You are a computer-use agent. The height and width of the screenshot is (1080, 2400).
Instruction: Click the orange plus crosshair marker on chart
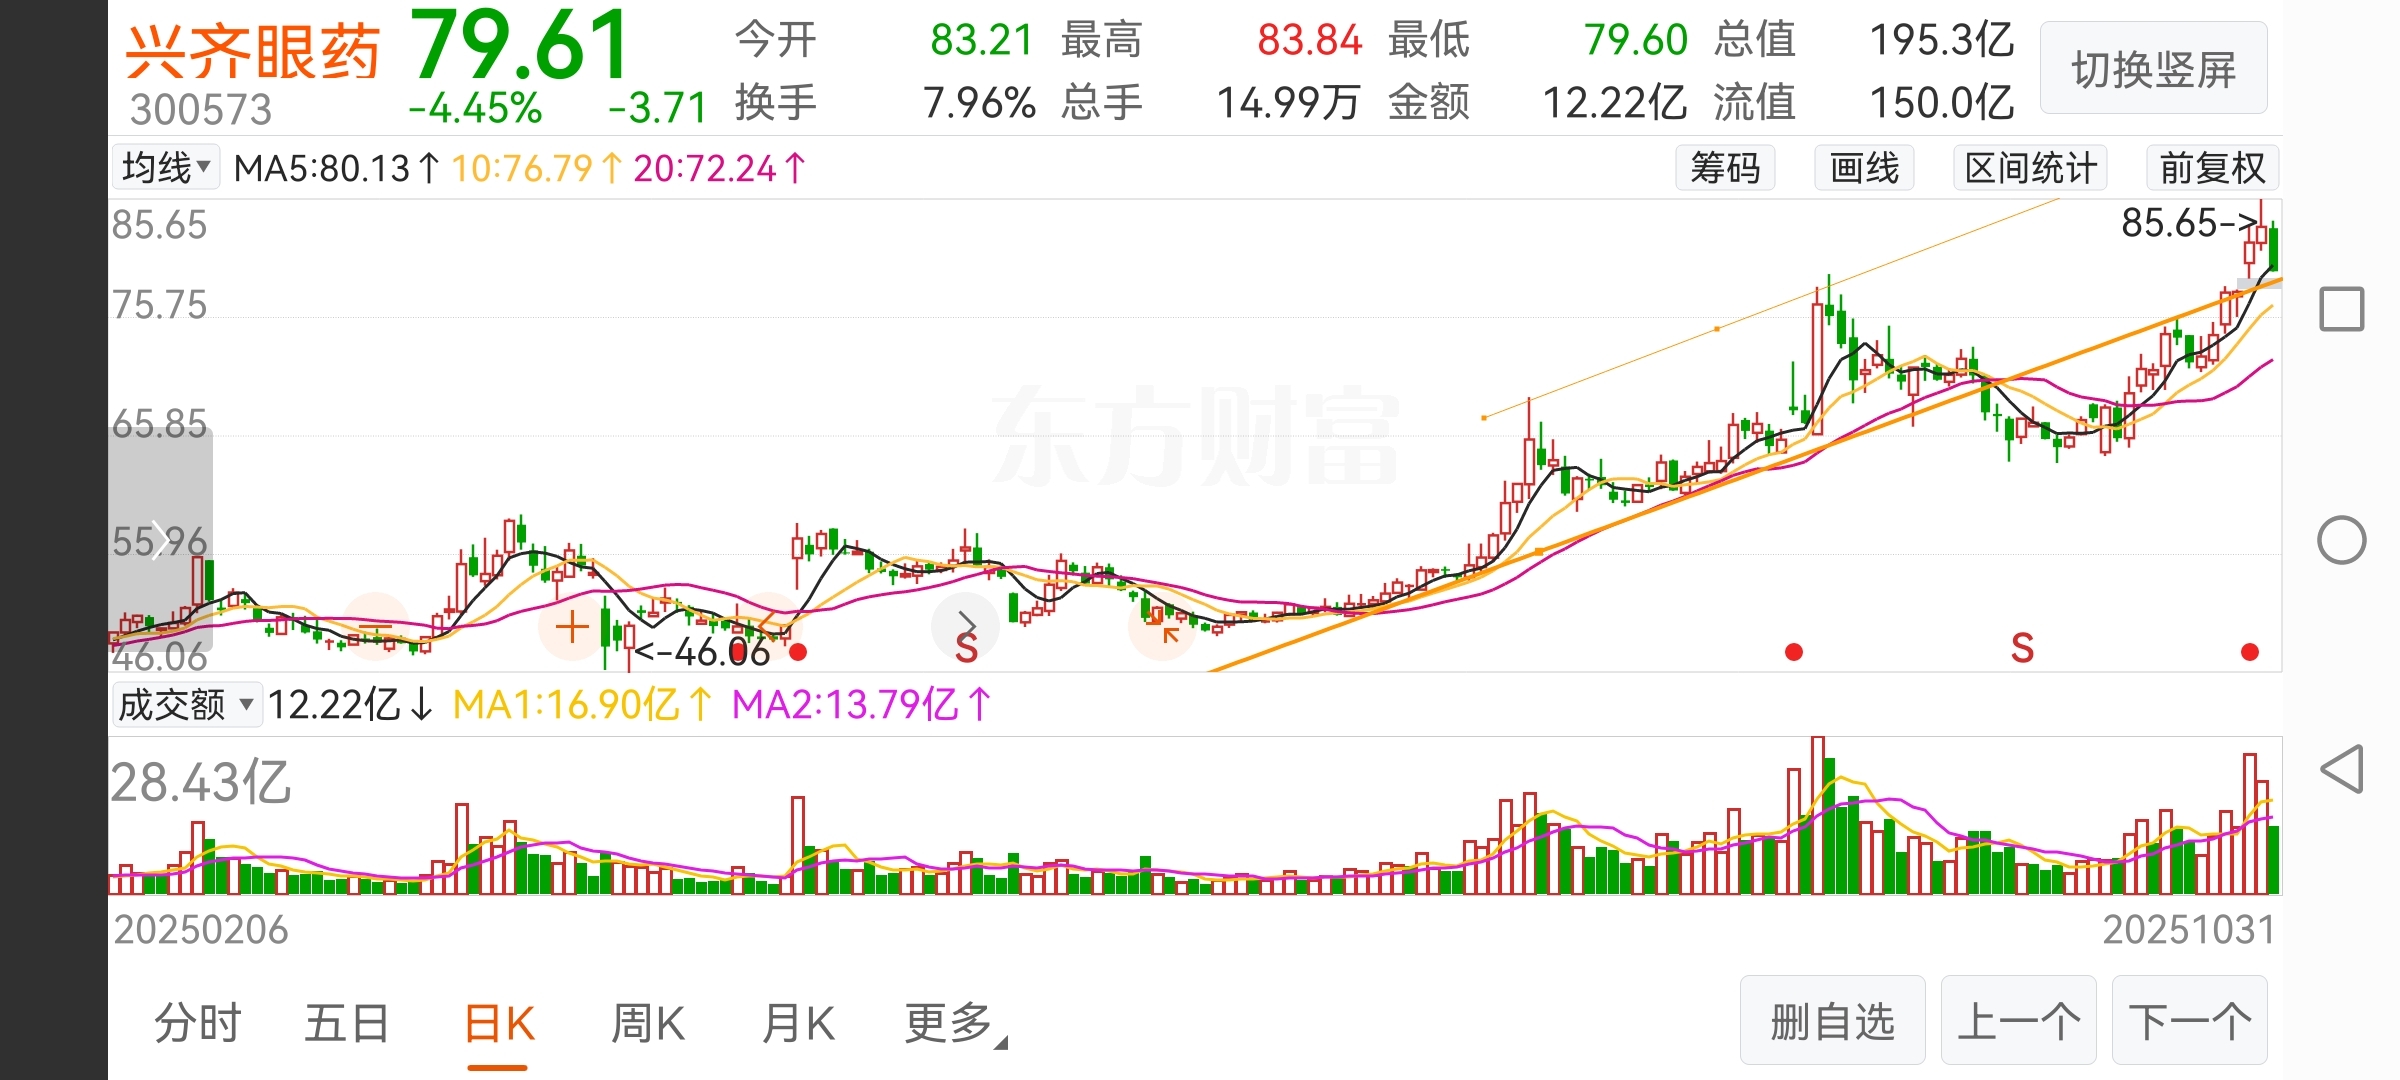[571, 627]
